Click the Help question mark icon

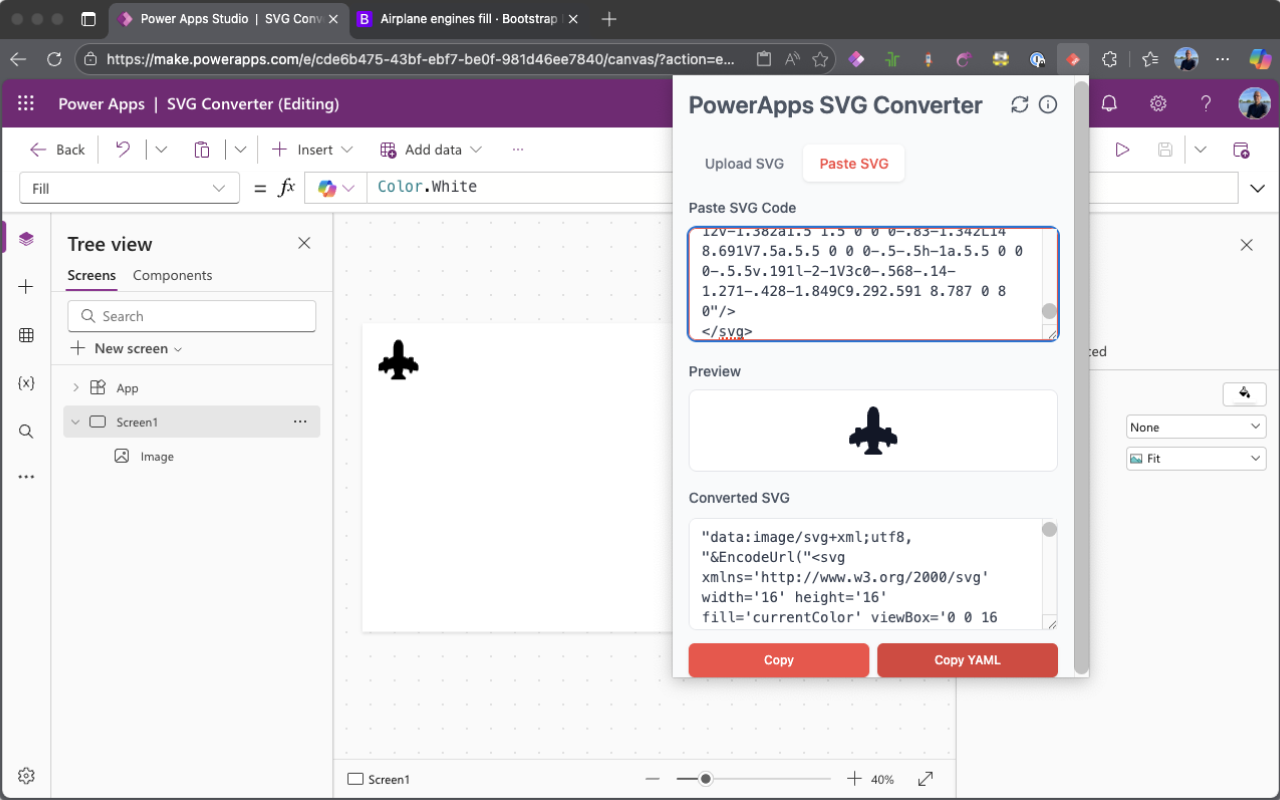point(1206,104)
